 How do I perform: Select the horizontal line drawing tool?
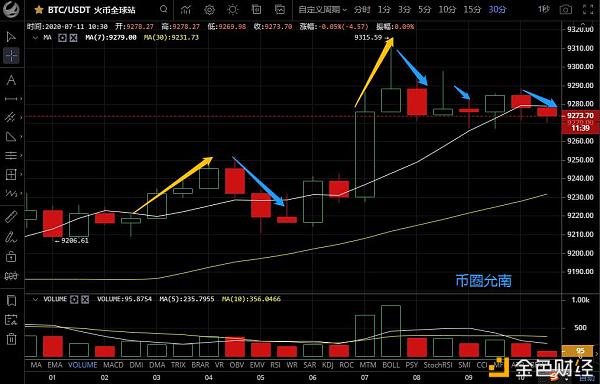(11, 99)
